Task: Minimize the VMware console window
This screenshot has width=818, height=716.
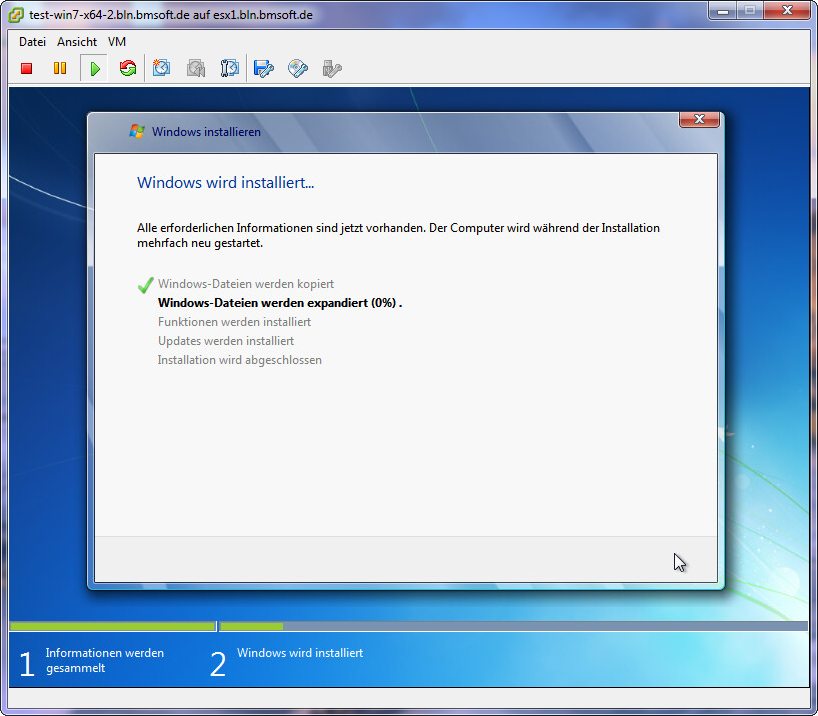Action: 723,11
